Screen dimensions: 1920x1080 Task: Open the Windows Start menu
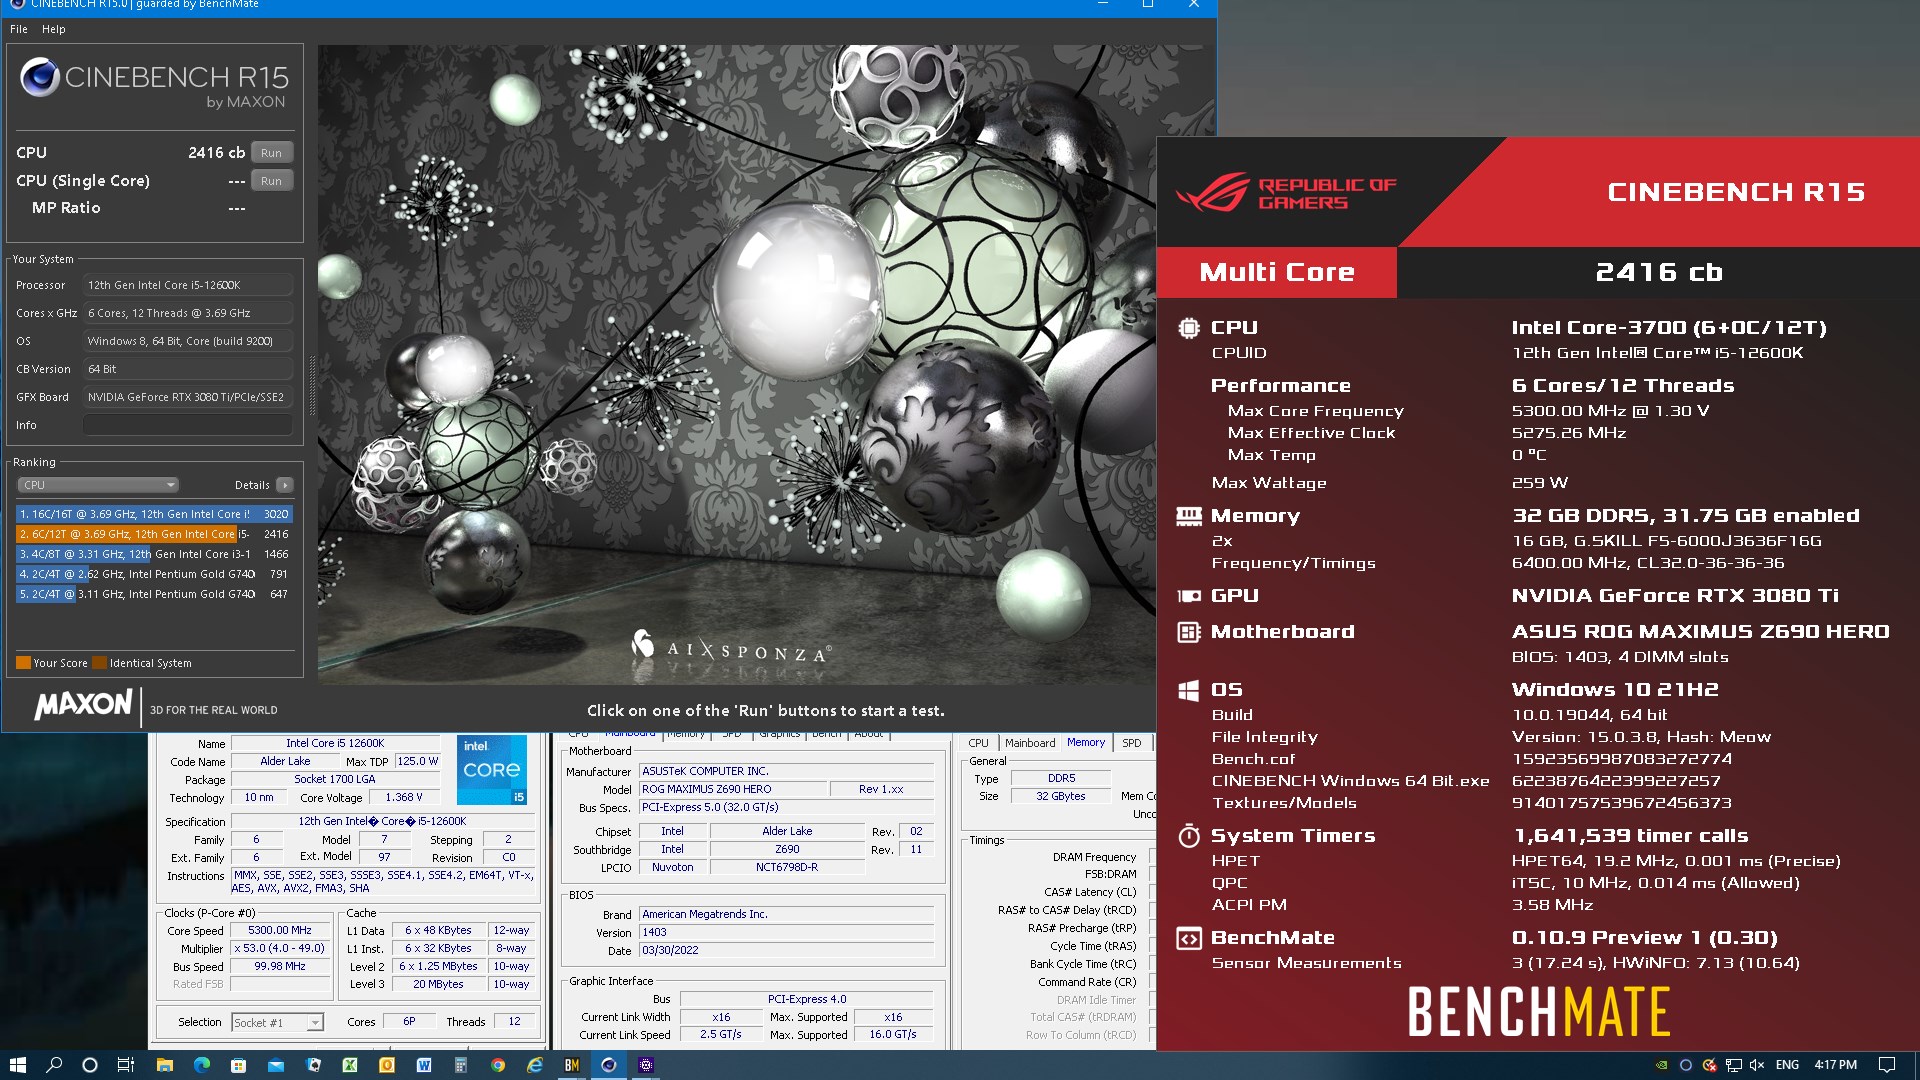click(17, 1065)
